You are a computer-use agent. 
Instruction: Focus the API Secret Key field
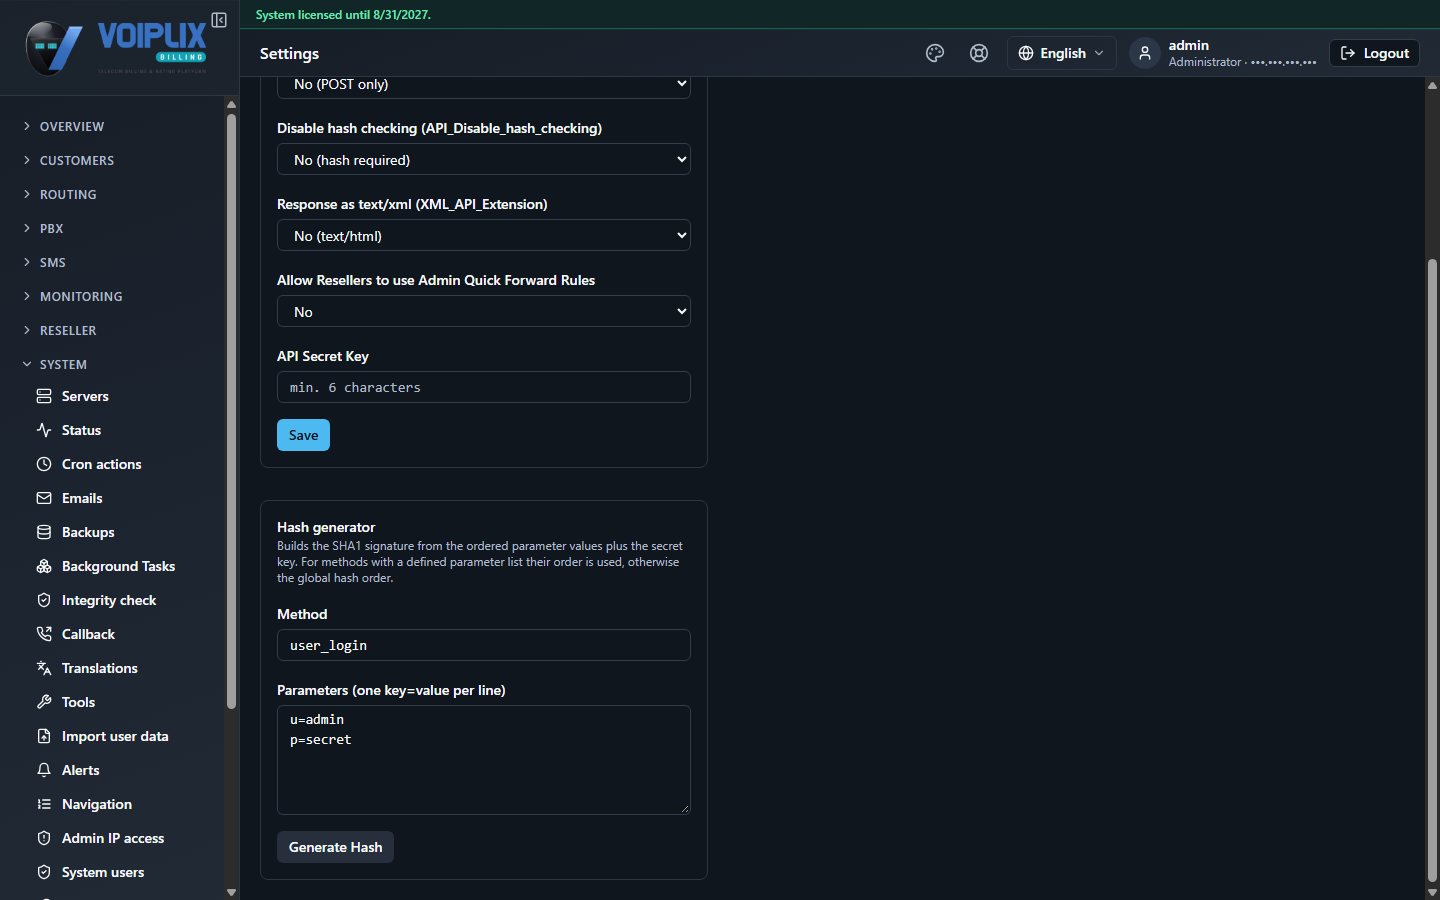pos(484,387)
